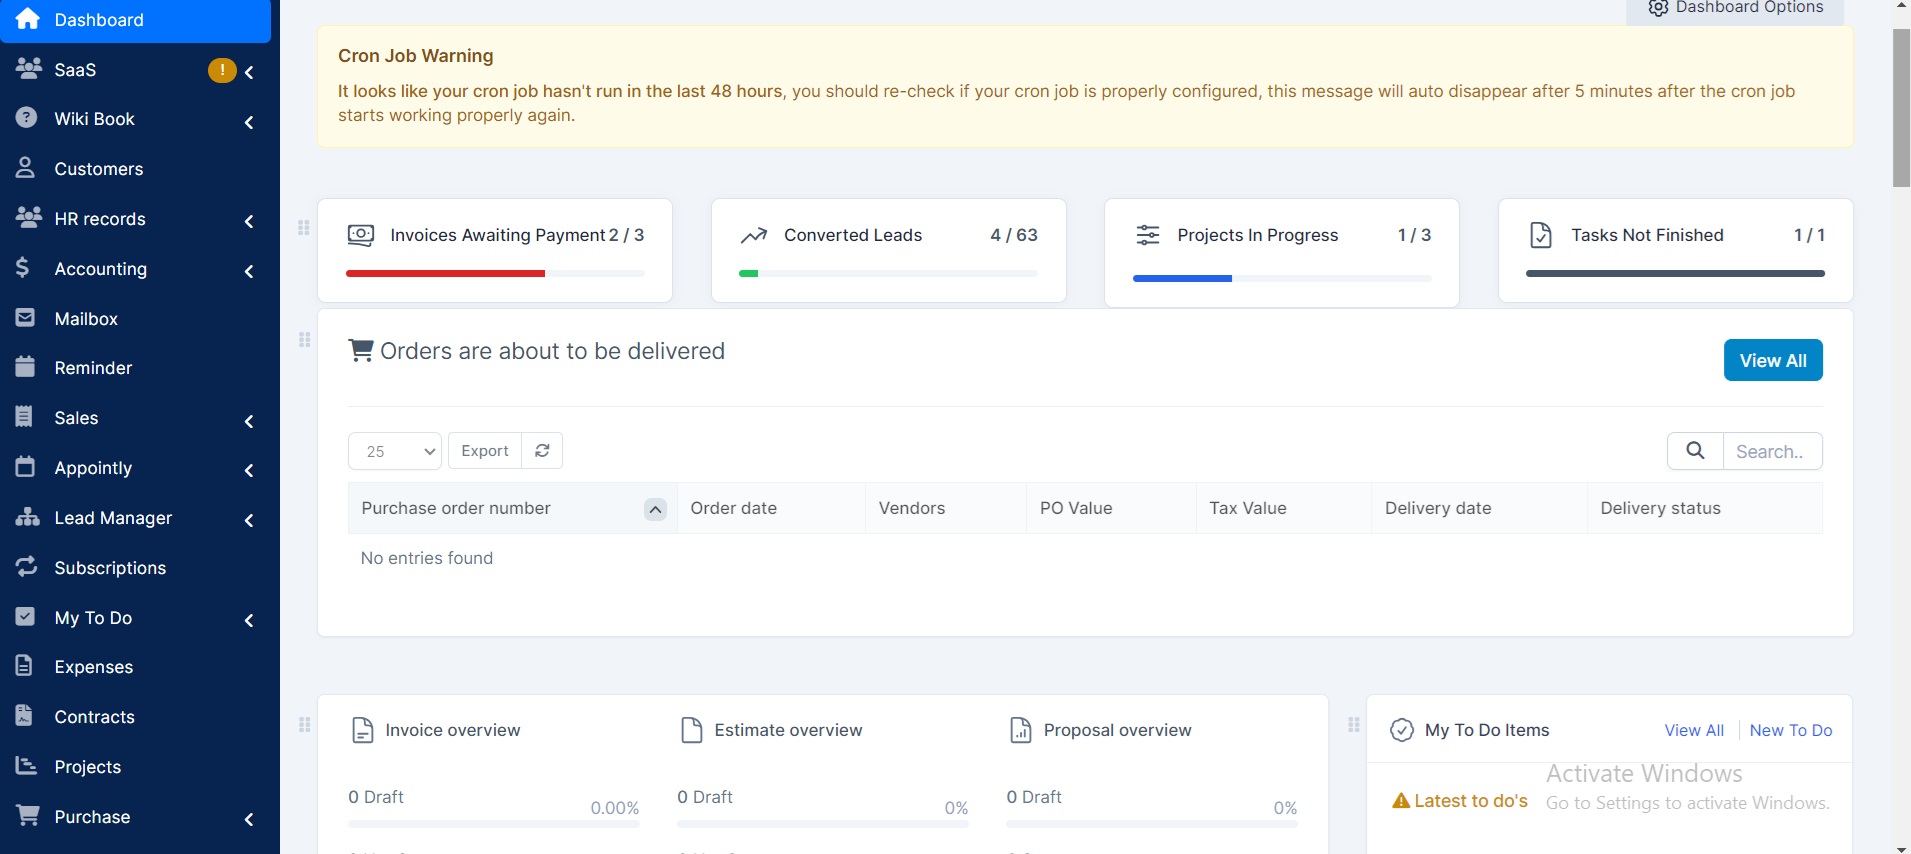1911x854 pixels.
Task: Click the refresh table icon next to Export
Action: (542, 451)
